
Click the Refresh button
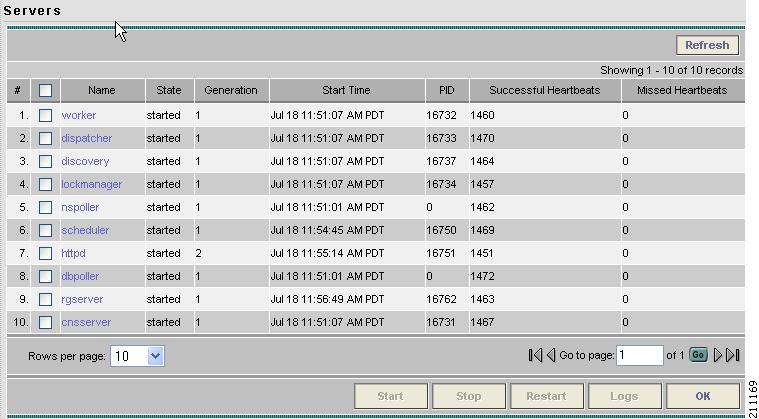tap(707, 45)
